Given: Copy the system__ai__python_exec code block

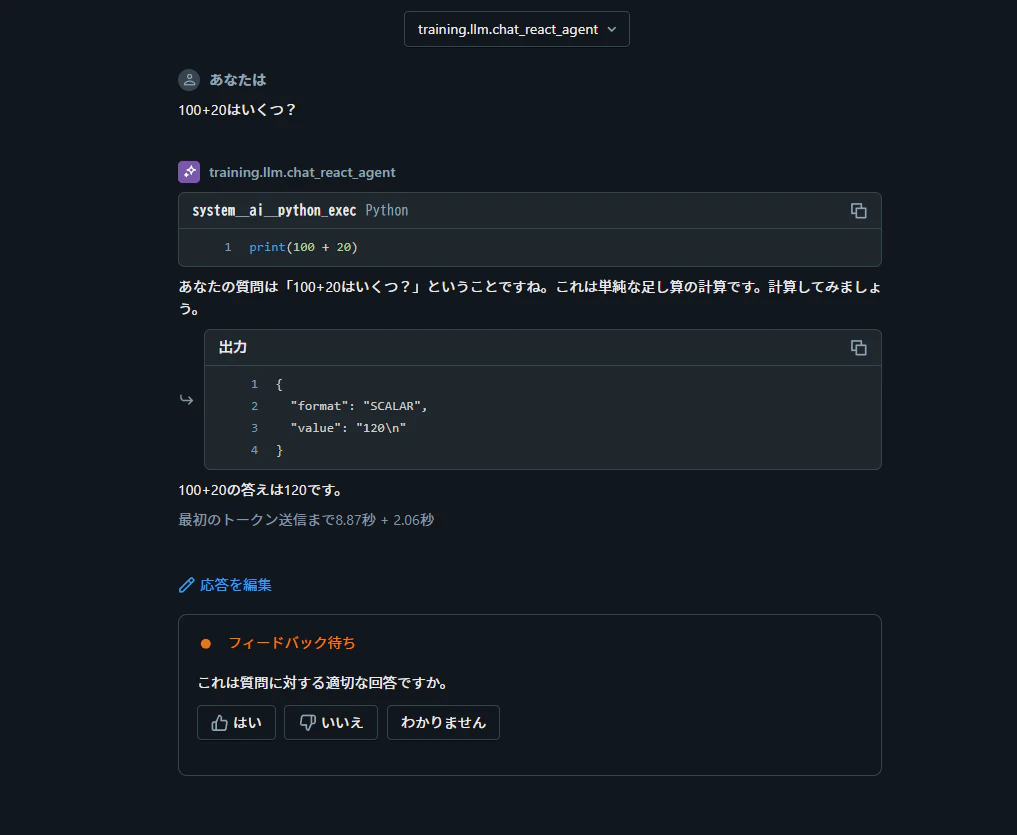Looking at the screenshot, I should pyautogui.click(x=858, y=211).
